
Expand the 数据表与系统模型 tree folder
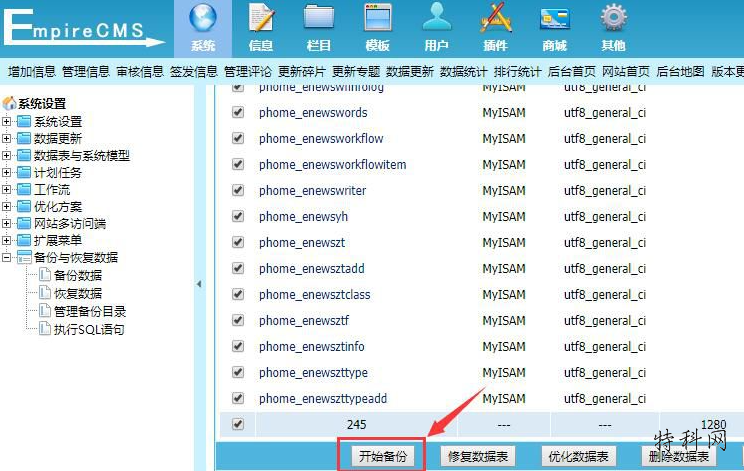coord(6,156)
